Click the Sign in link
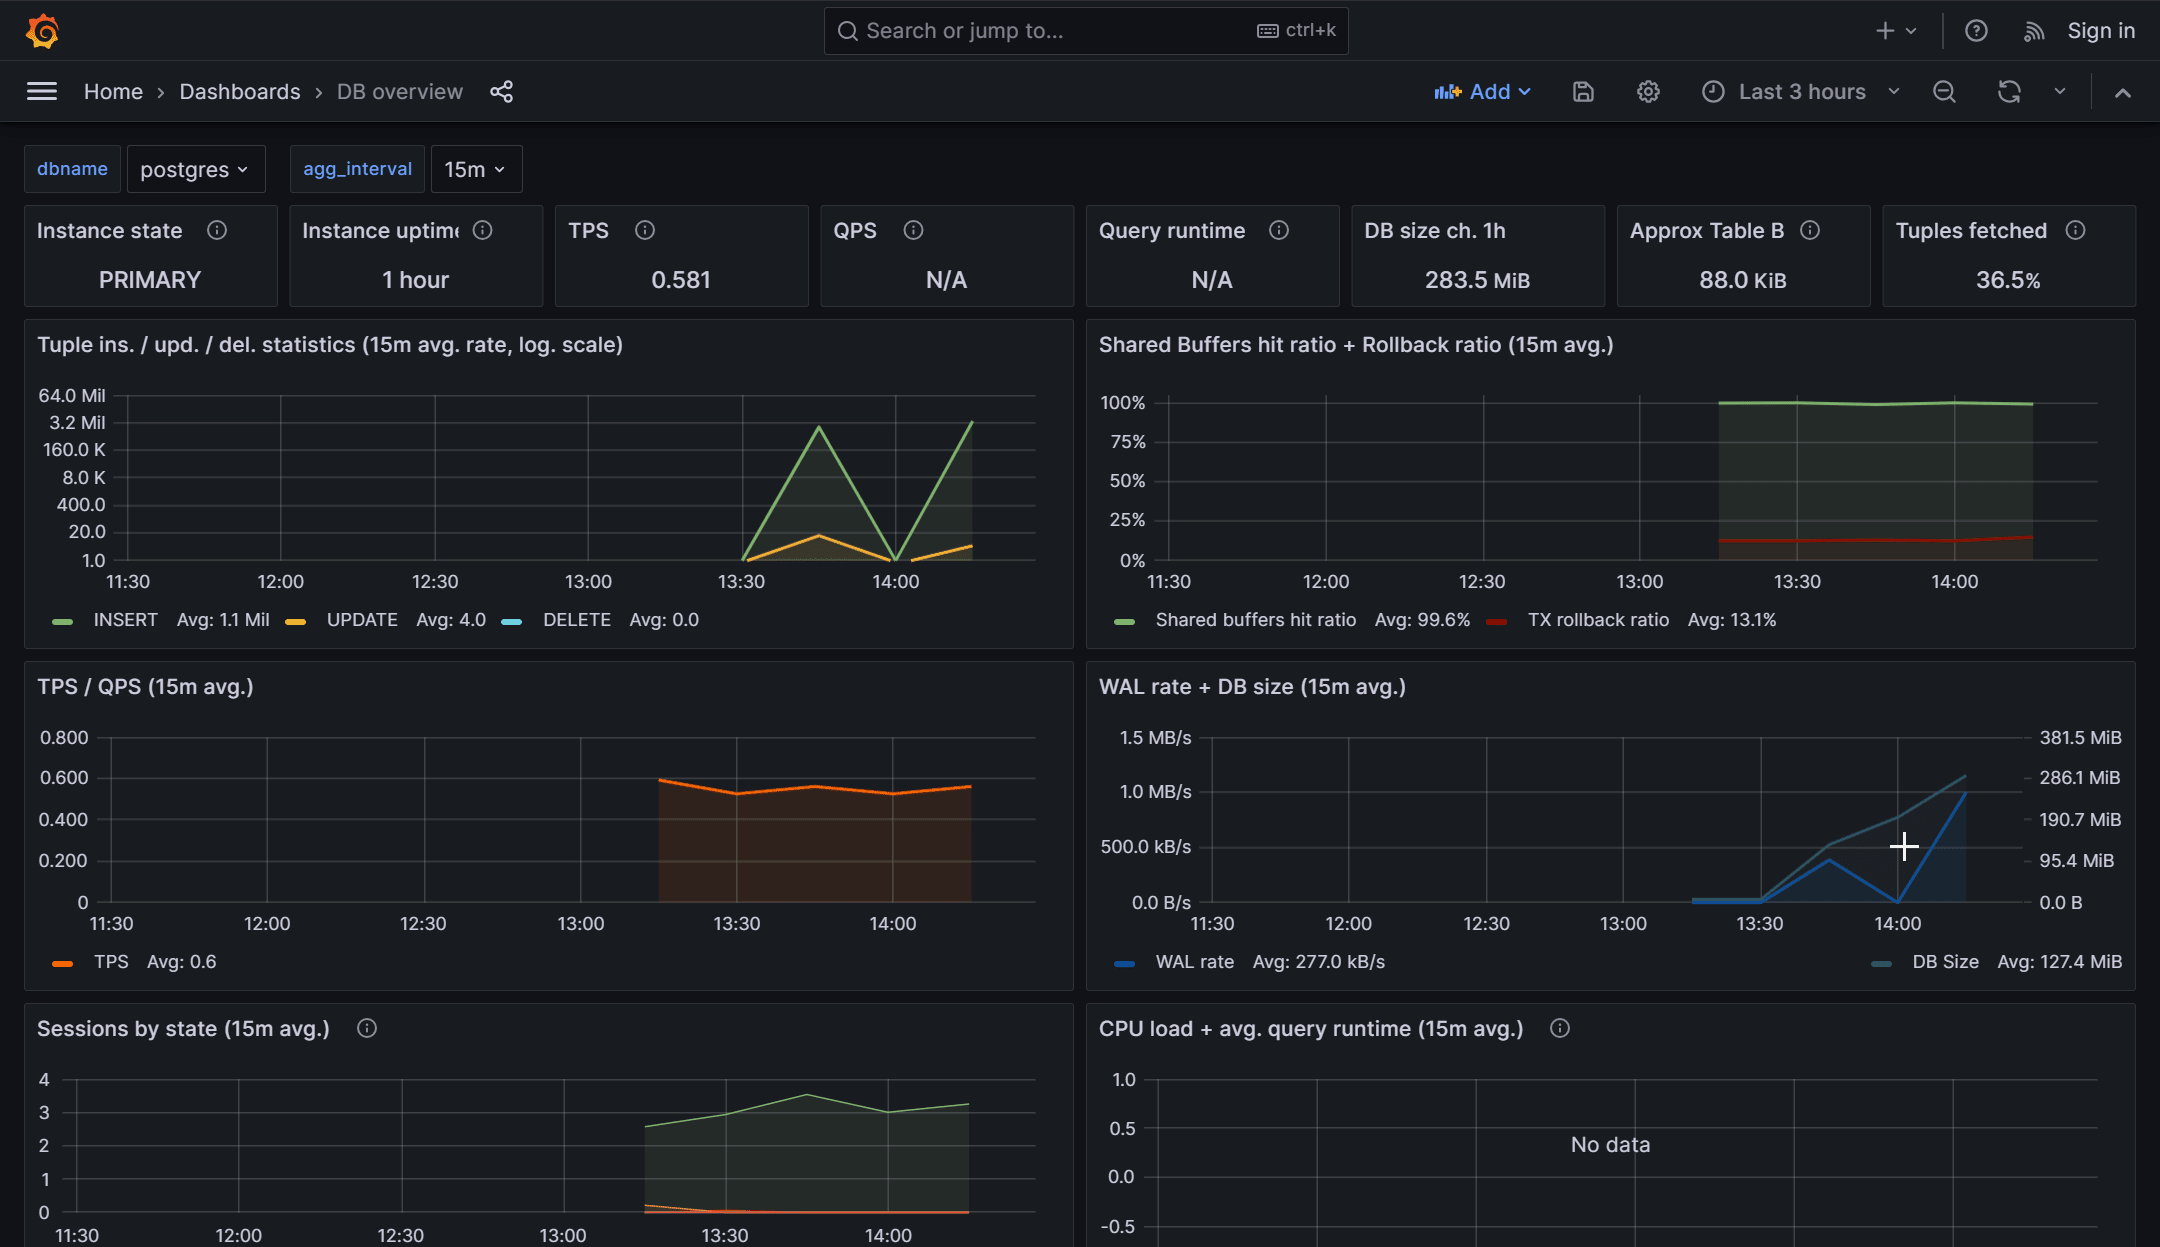The image size is (2160, 1247). pyautogui.click(x=2101, y=31)
